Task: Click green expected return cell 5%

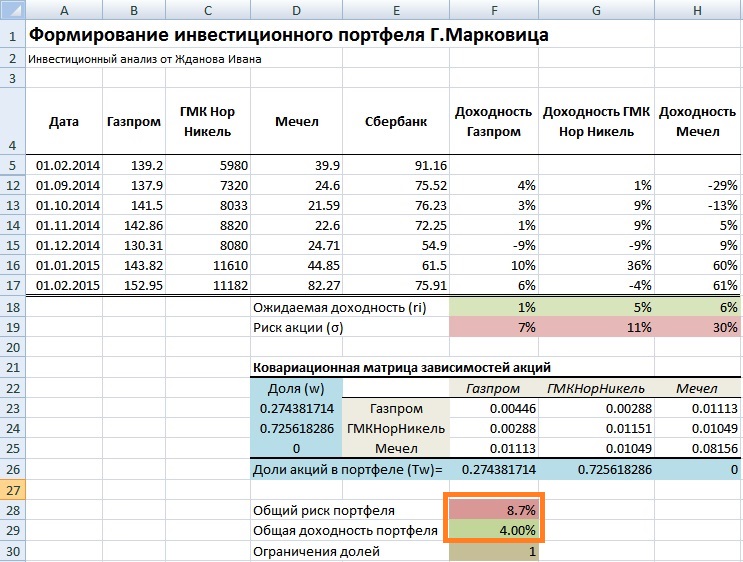Action: [x=597, y=307]
